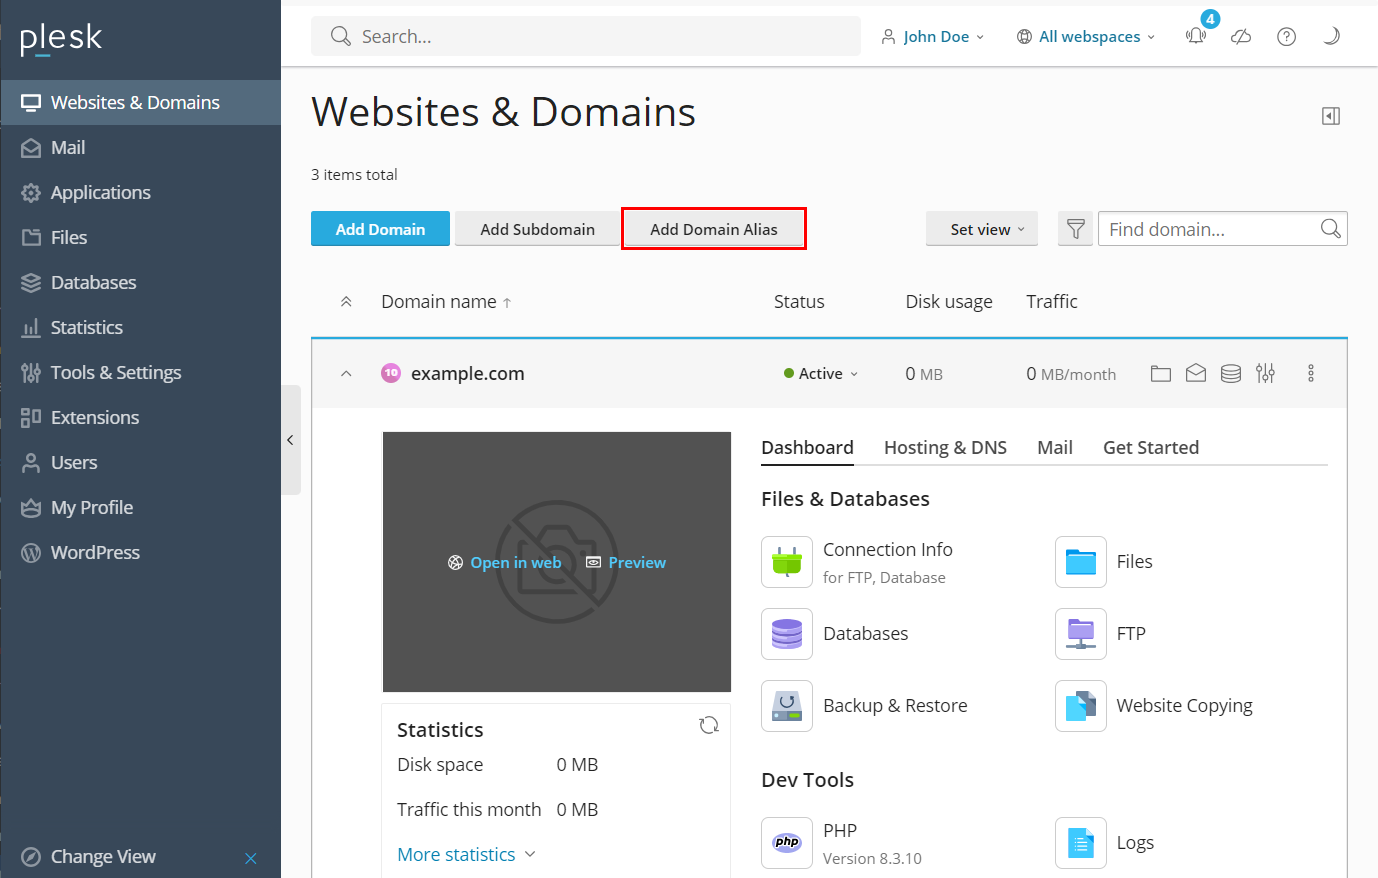Open Backup & Restore tool
The width and height of the screenshot is (1378, 878).
894,706
